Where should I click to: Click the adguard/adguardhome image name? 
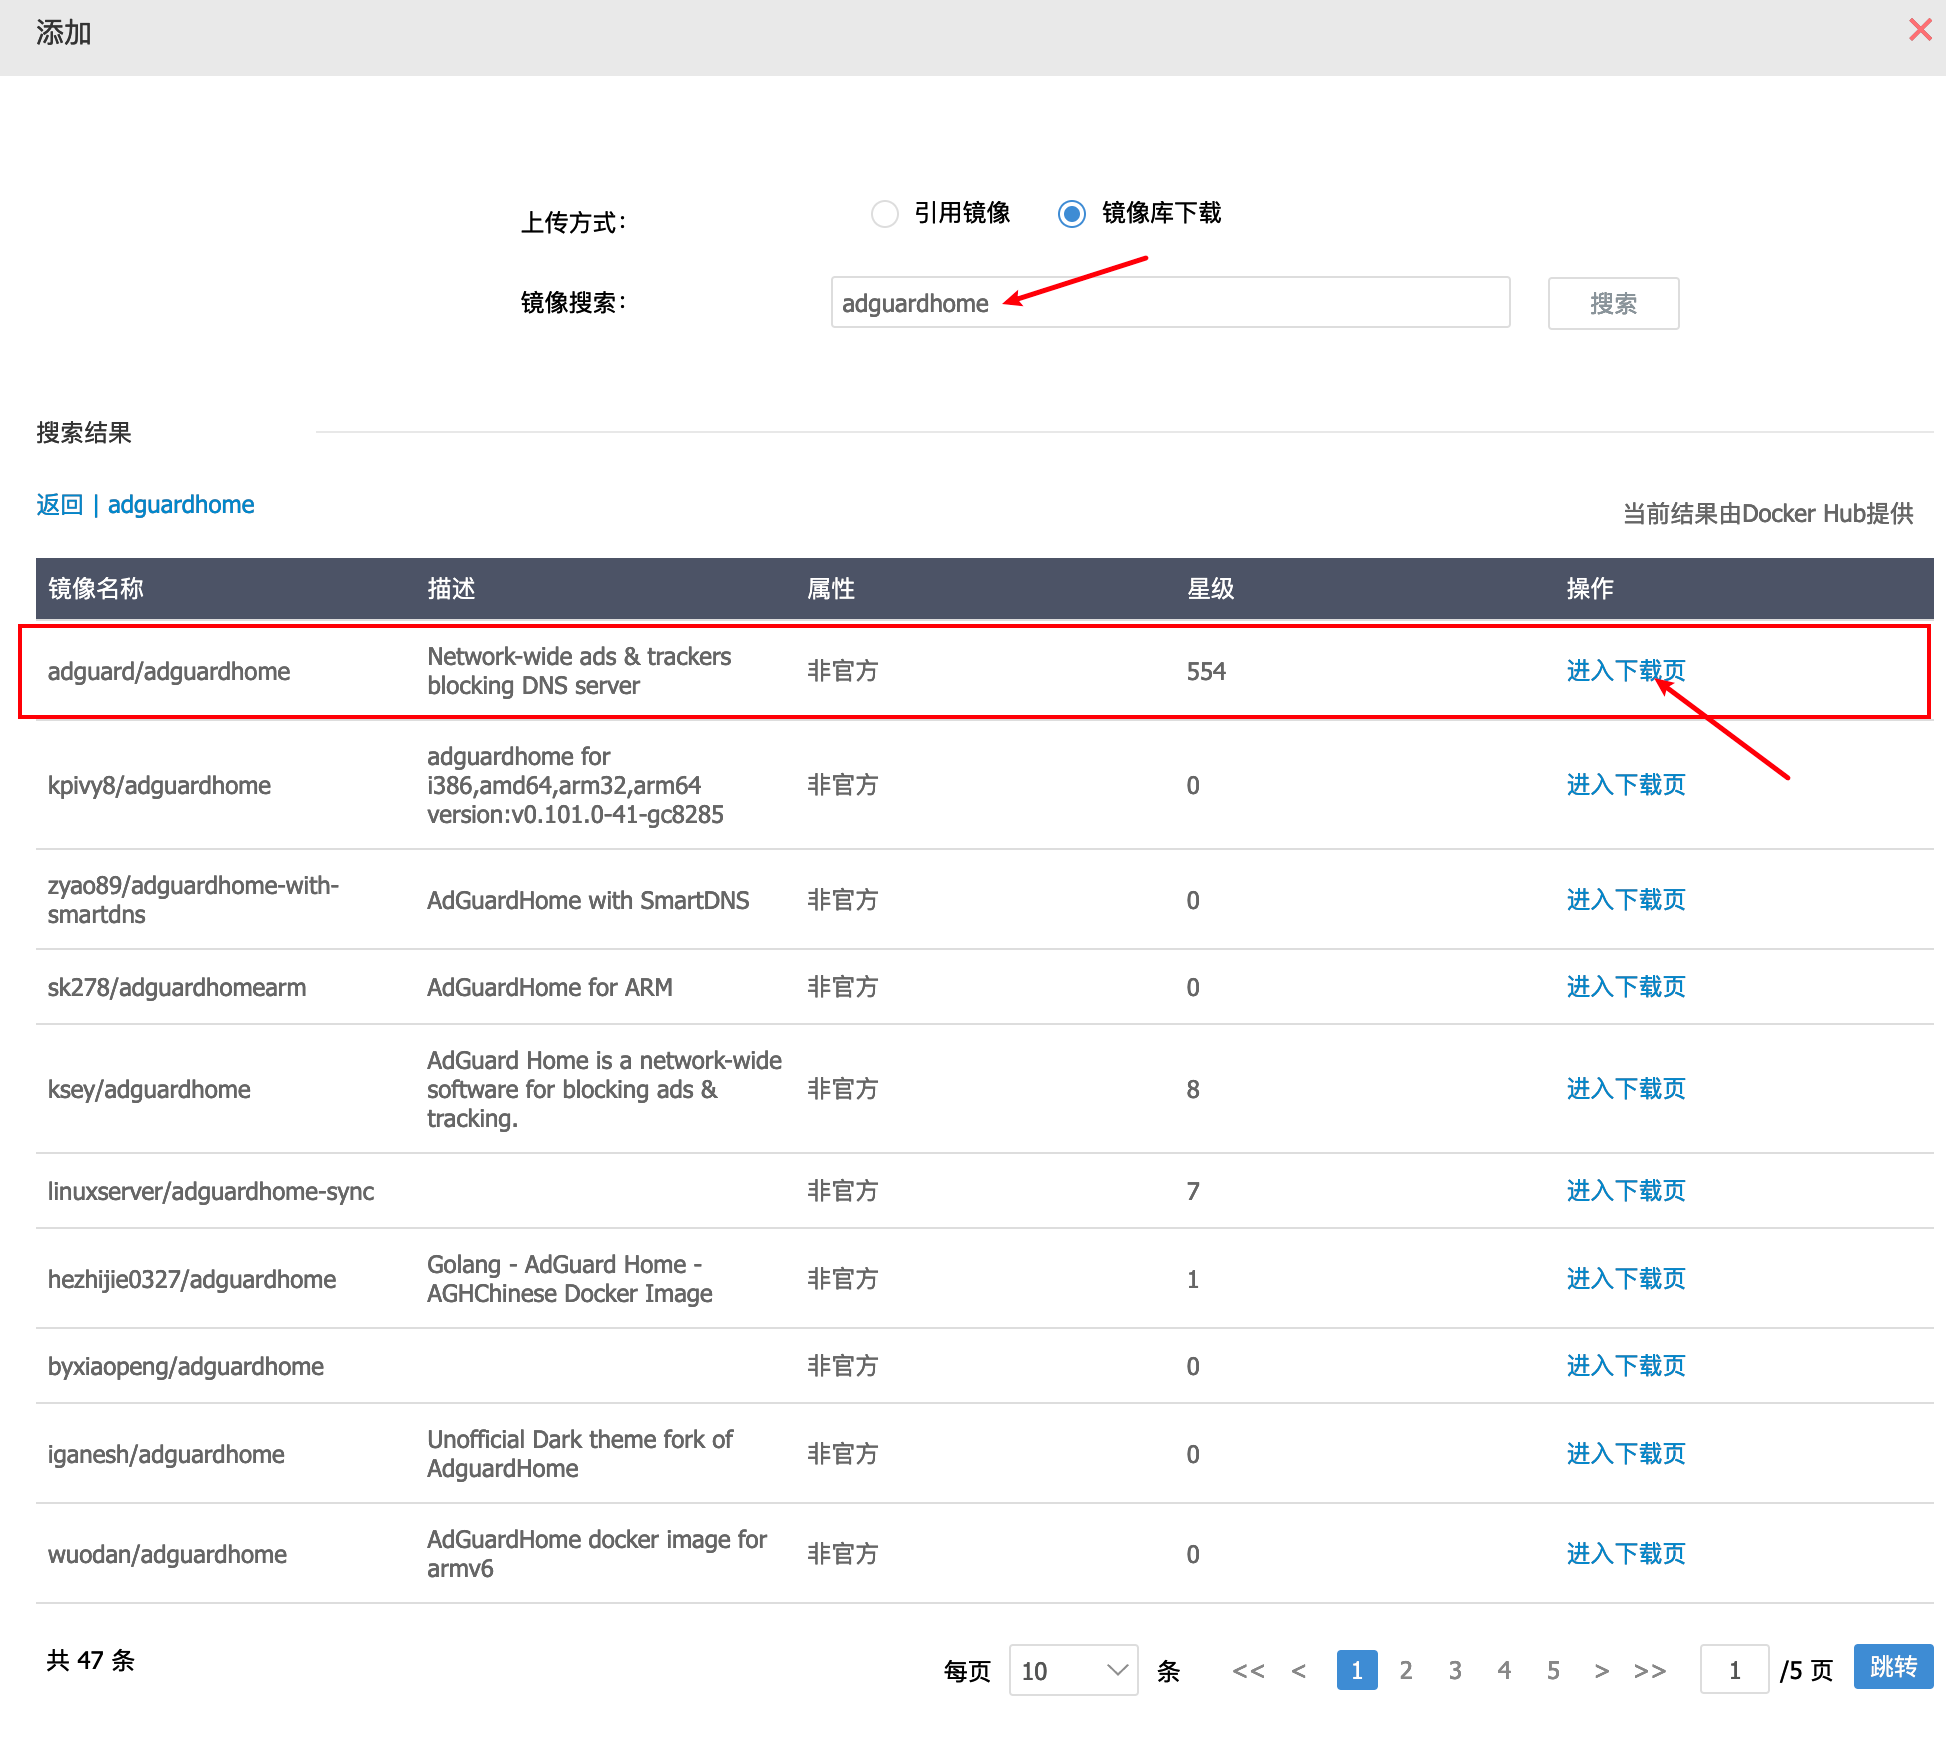click(x=169, y=671)
